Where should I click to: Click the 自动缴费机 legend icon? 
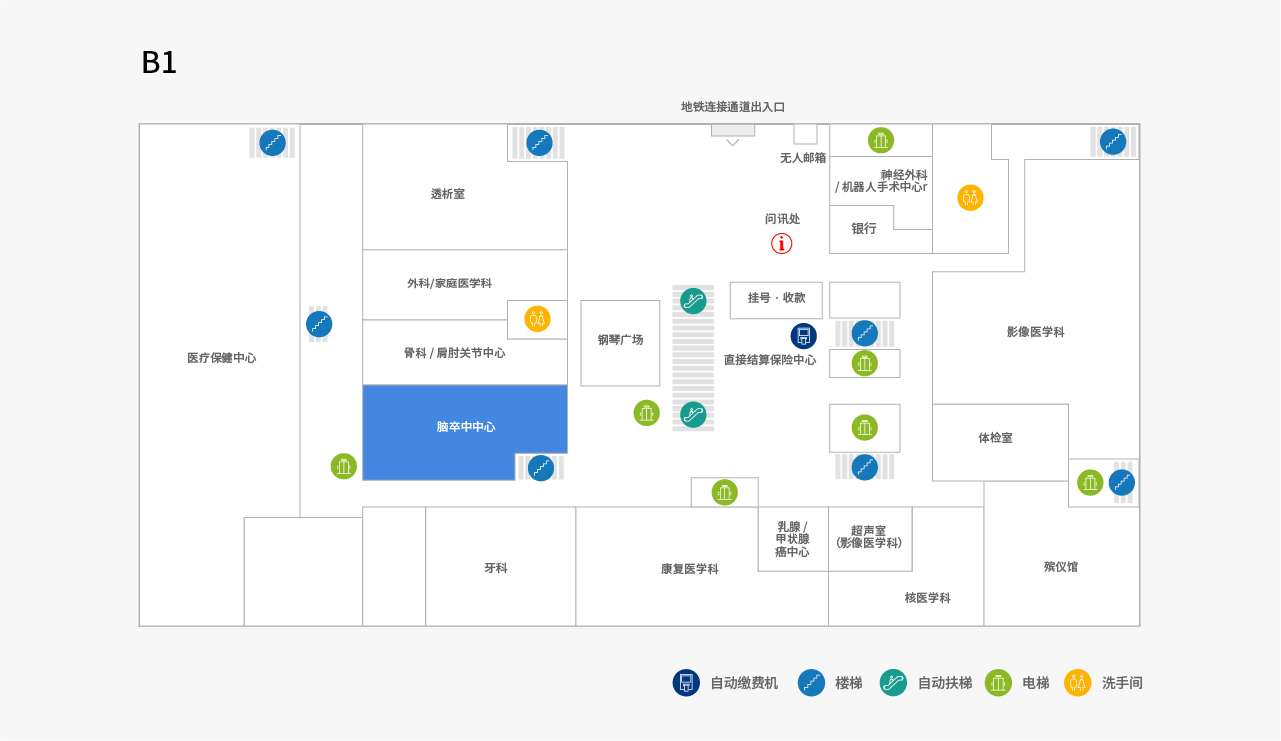[x=686, y=683]
